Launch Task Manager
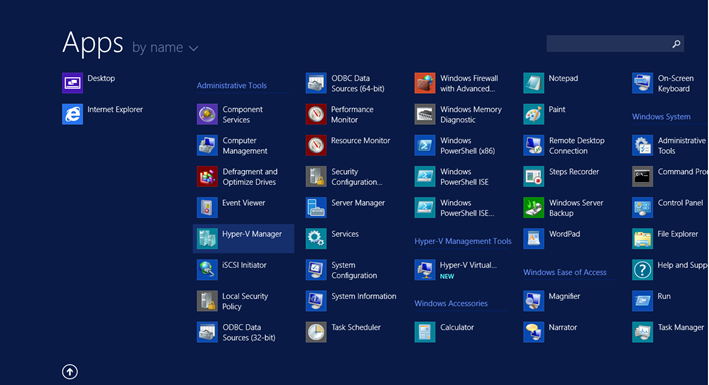This screenshot has width=709, height=385. 668,333
